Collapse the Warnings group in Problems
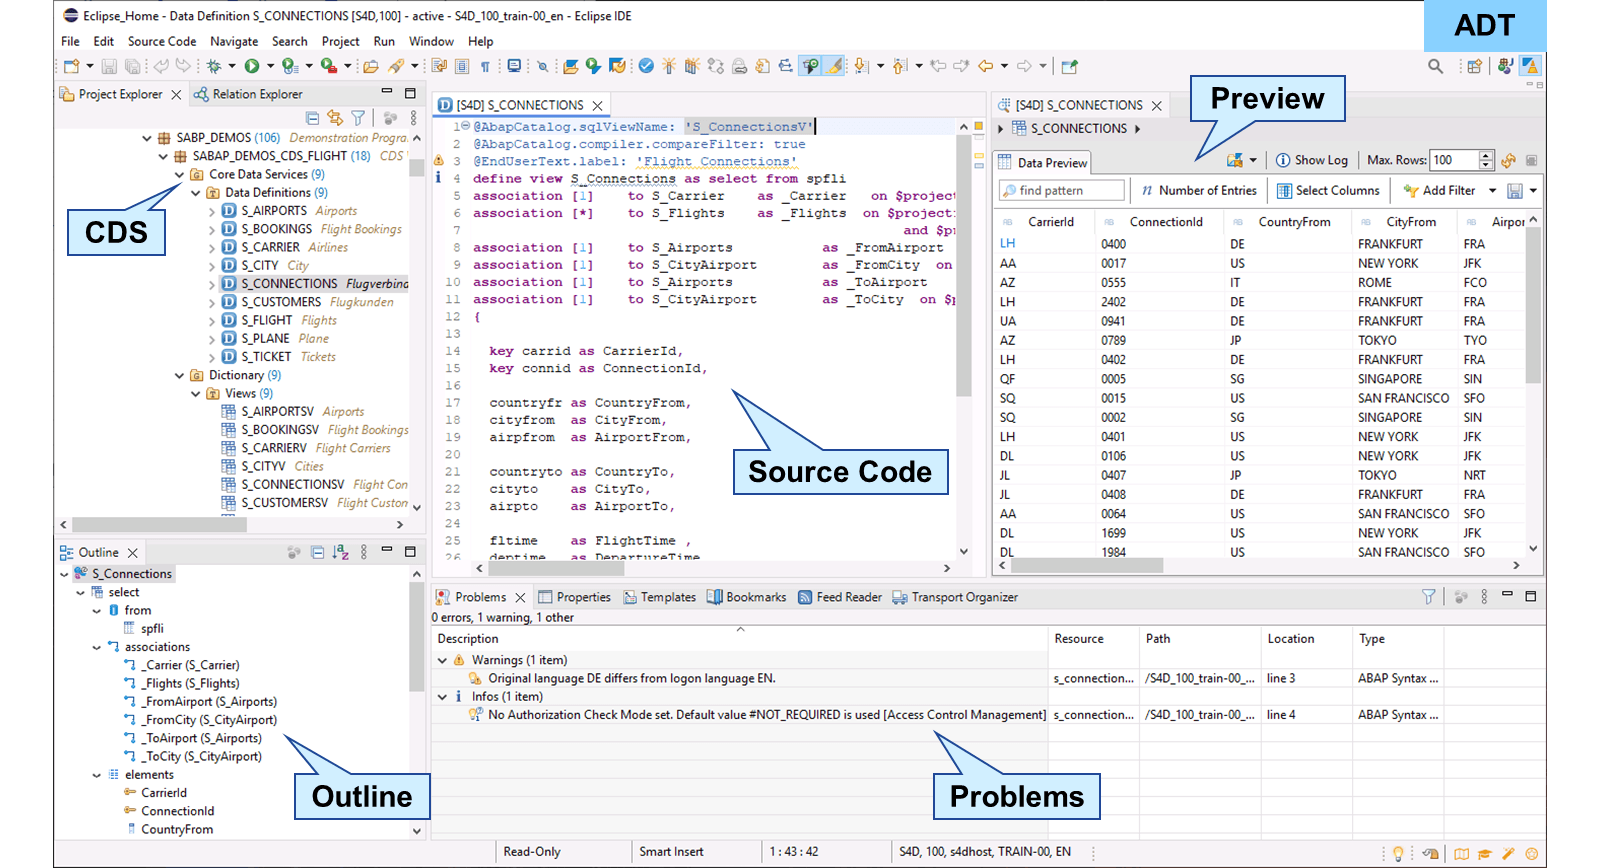 point(442,661)
